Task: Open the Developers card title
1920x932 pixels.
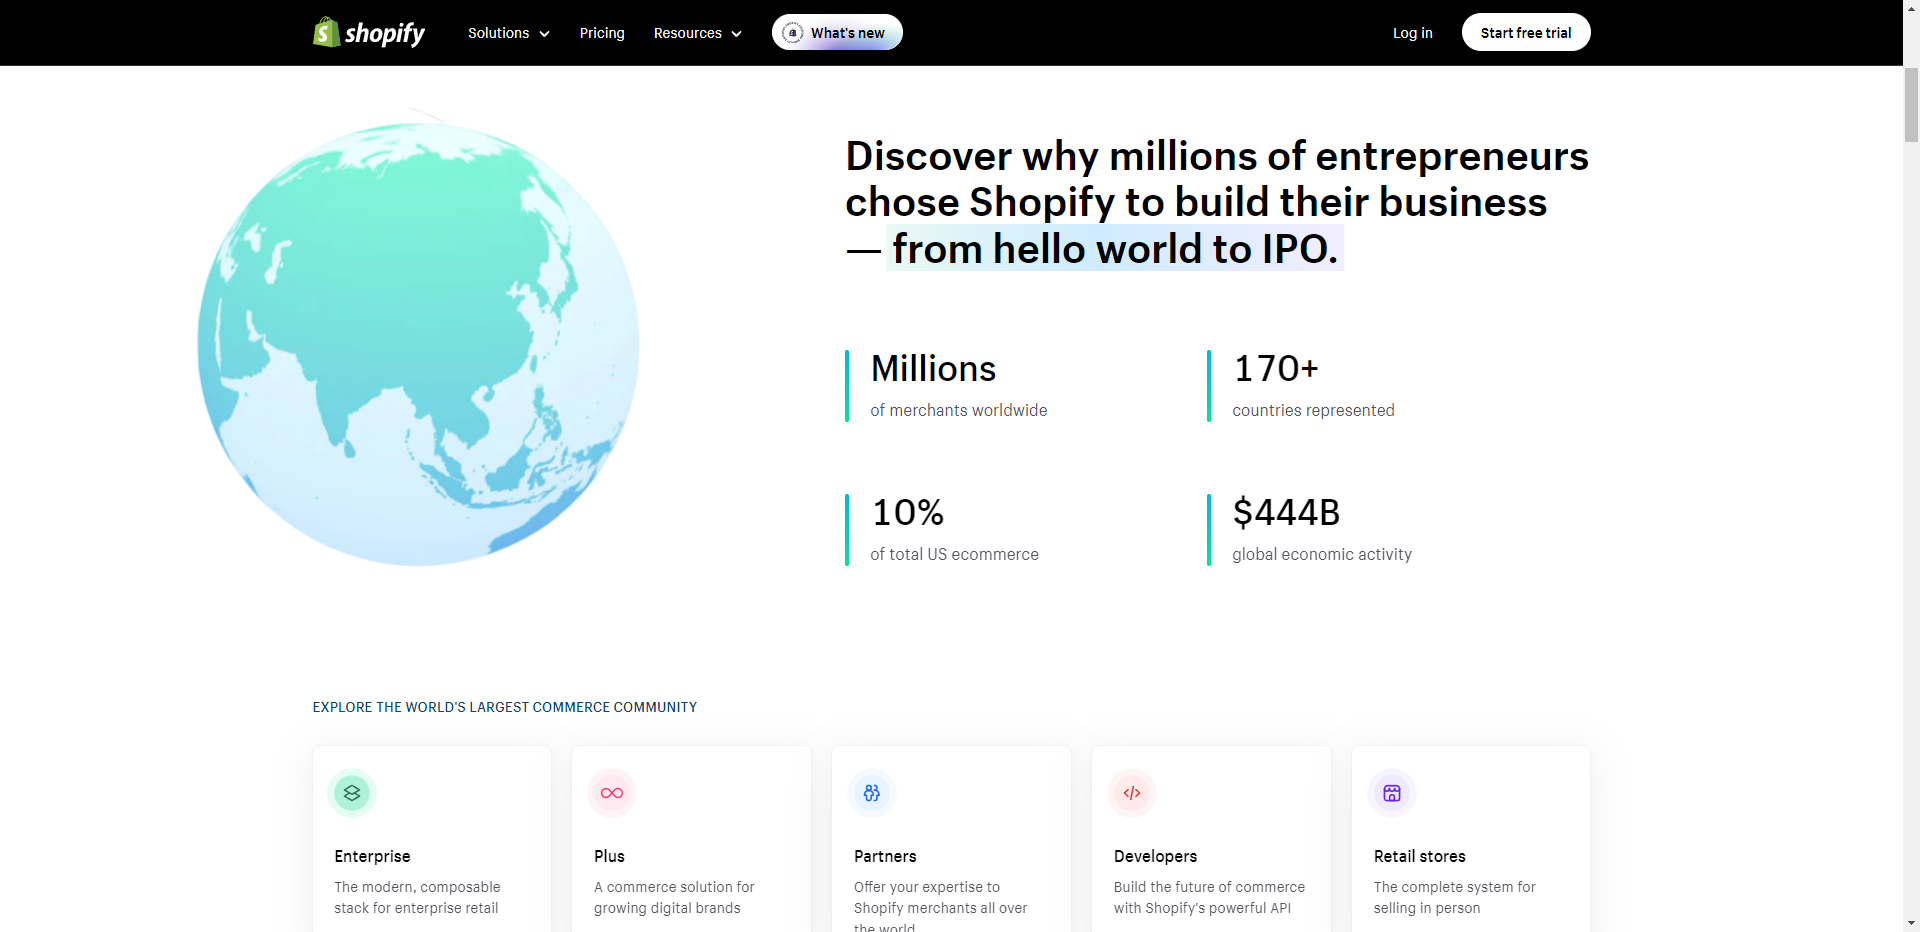Action: [1155, 856]
